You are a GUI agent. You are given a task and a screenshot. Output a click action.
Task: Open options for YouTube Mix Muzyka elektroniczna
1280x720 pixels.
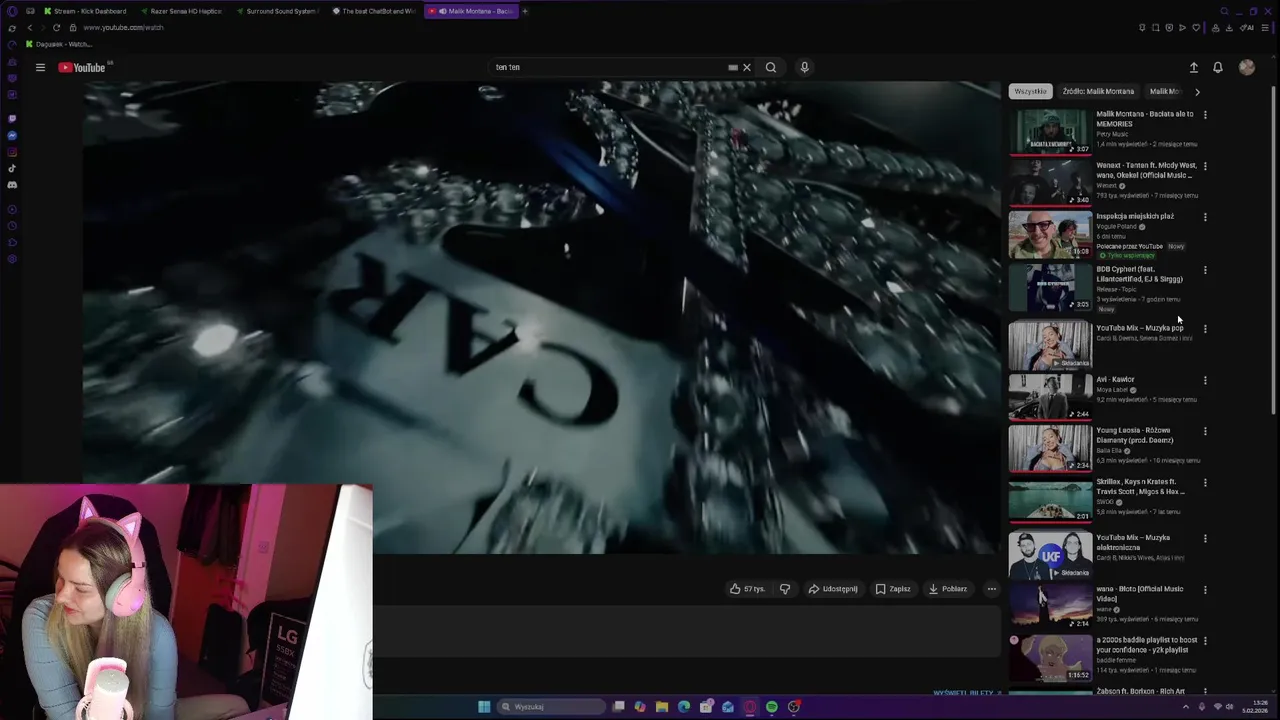[x=1205, y=539]
